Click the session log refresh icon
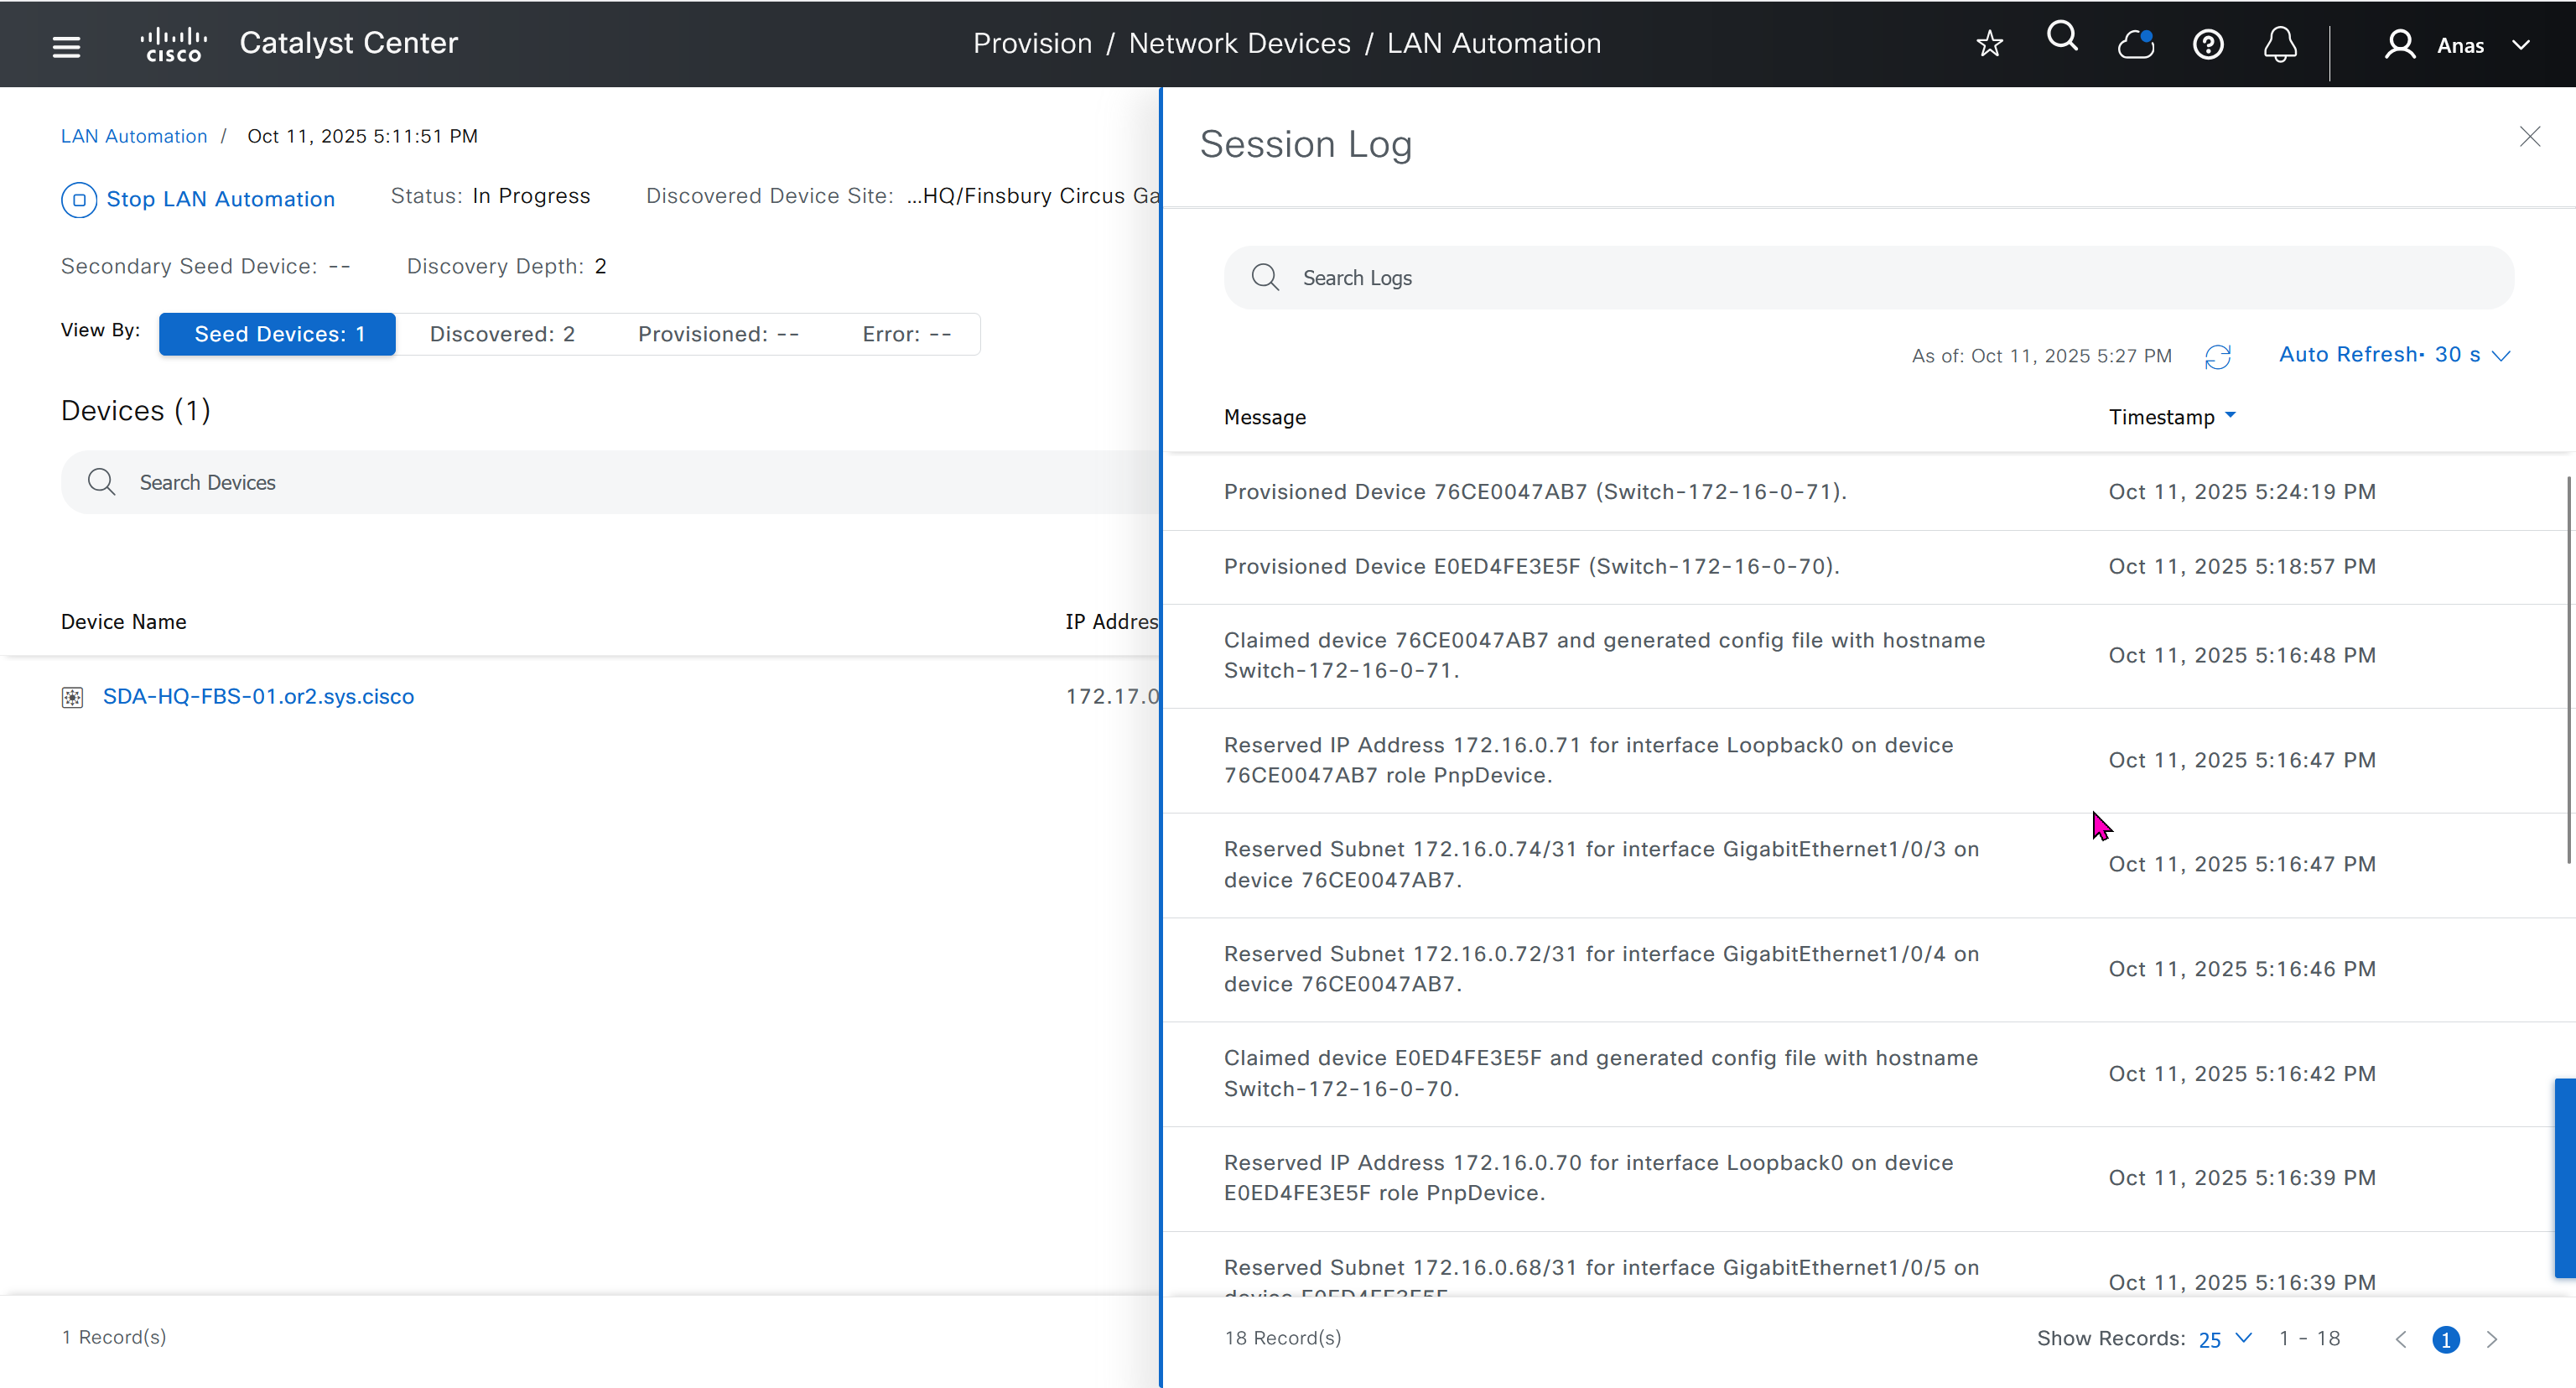 coord(2217,357)
